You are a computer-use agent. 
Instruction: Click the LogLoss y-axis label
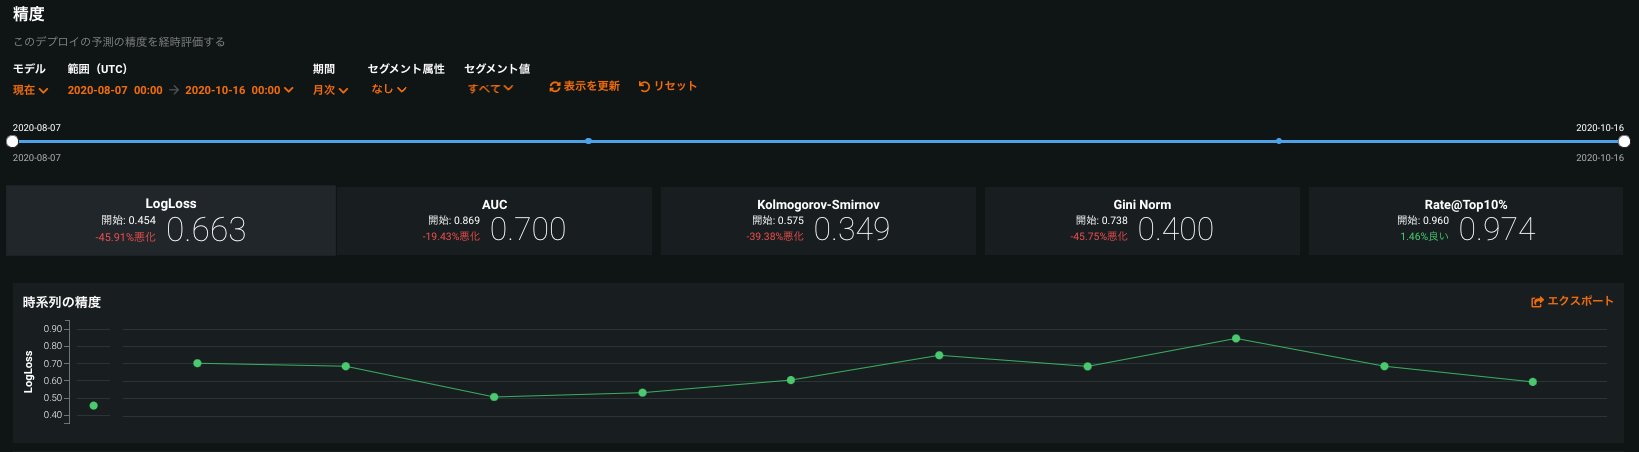[29, 371]
